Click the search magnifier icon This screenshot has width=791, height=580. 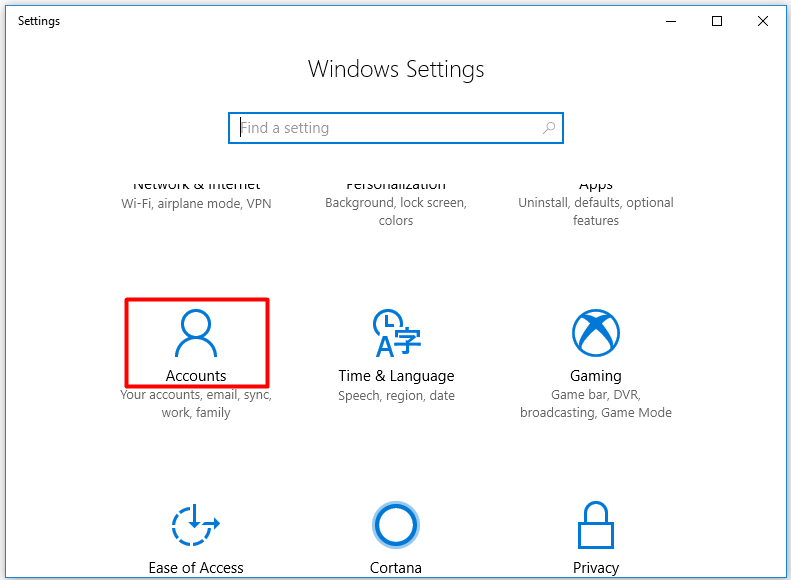click(549, 128)
